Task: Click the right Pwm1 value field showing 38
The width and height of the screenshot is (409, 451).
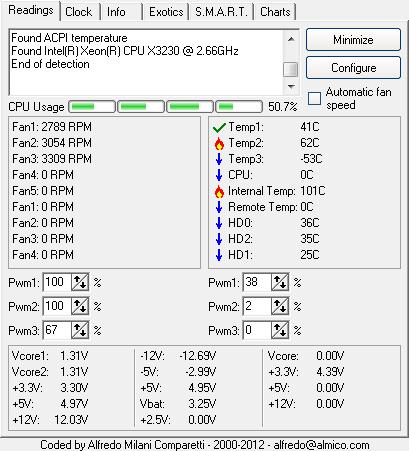Action: pyautogui.click(x=257, y=283)
